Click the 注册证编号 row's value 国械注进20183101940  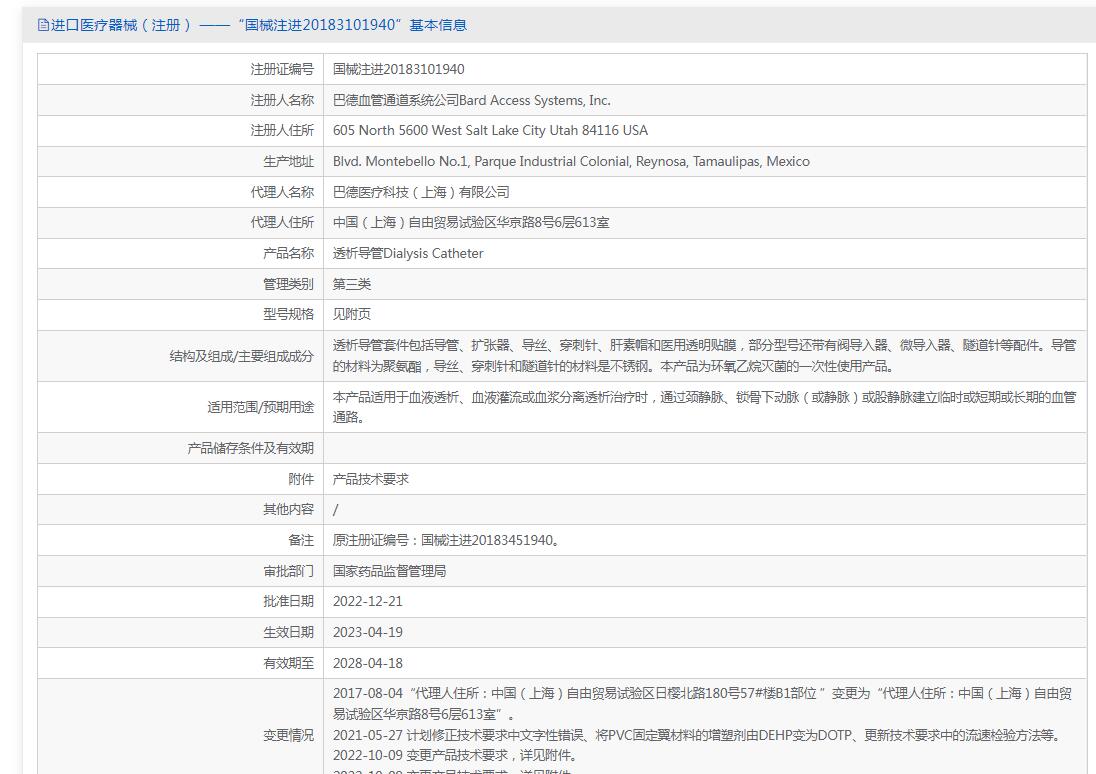point(398,69)
